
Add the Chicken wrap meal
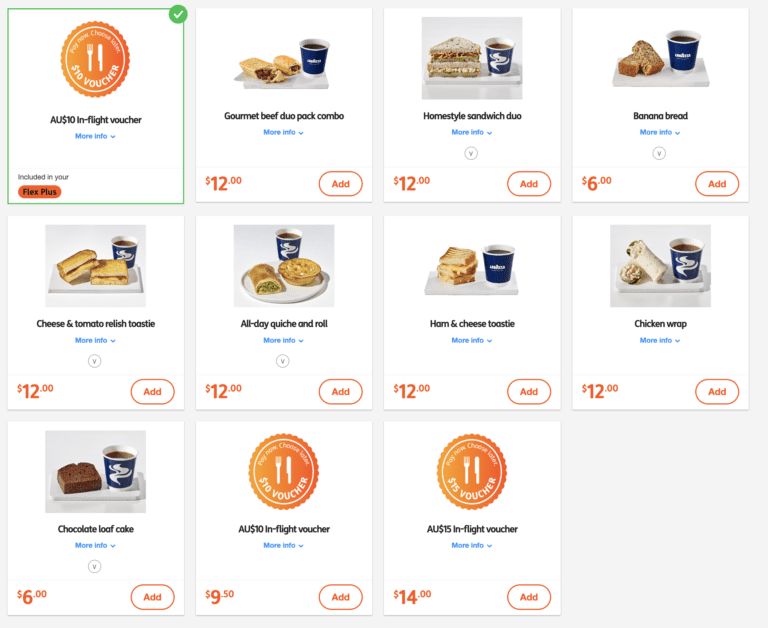717,392
